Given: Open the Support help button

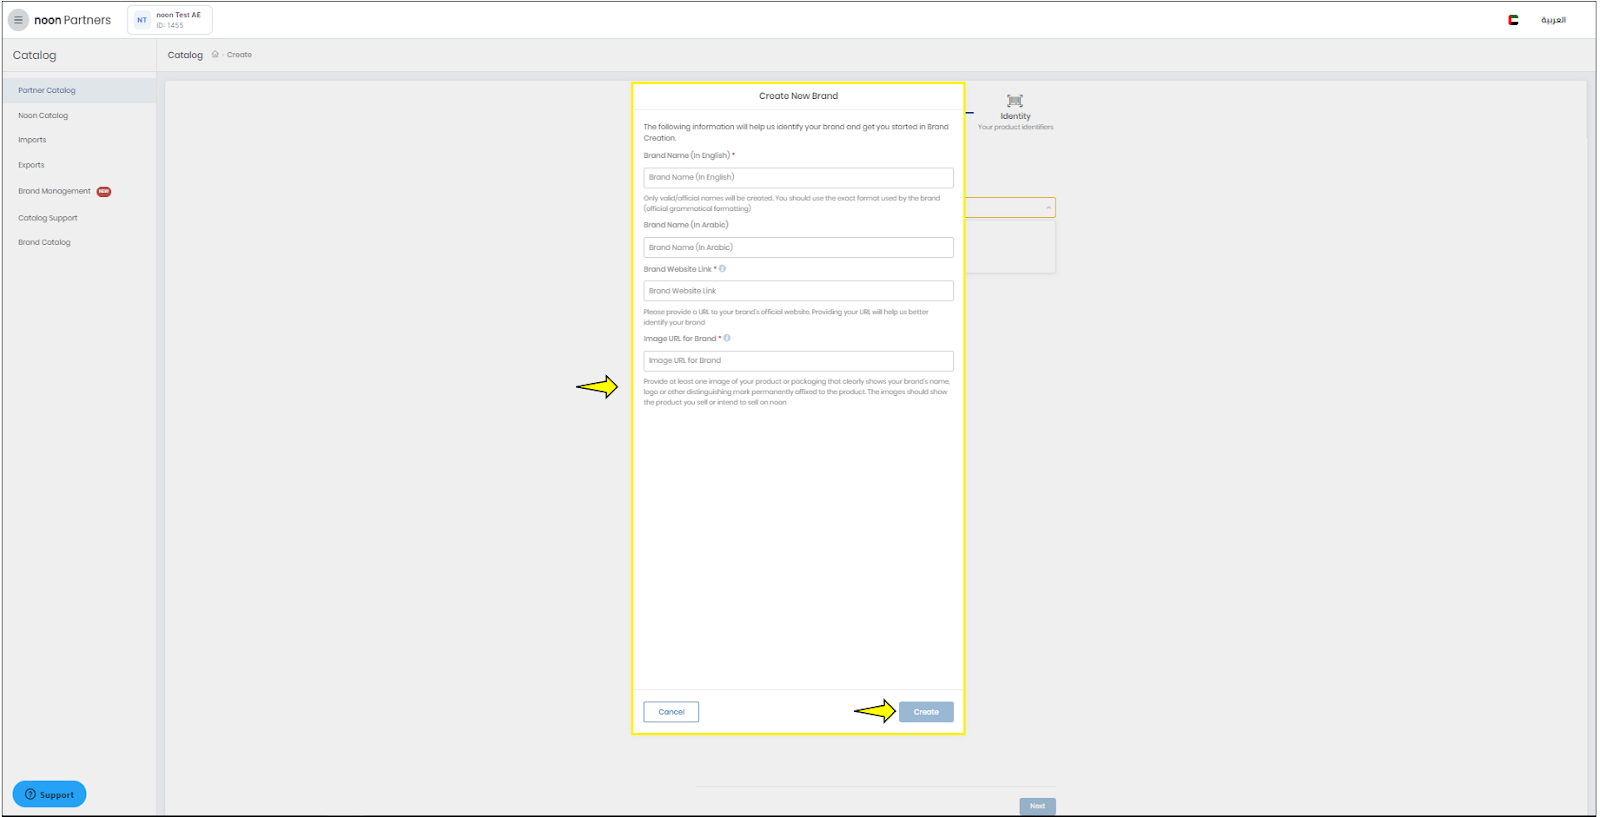Looking at the screenshot, I should pos(49,794).
